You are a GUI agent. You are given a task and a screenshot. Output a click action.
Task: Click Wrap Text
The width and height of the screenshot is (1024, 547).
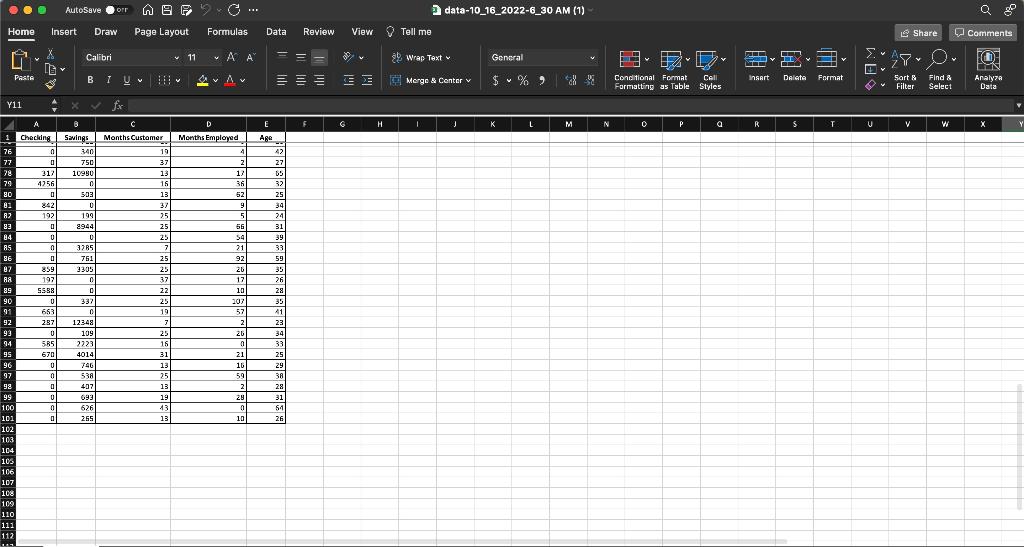(x=421, y=57)
